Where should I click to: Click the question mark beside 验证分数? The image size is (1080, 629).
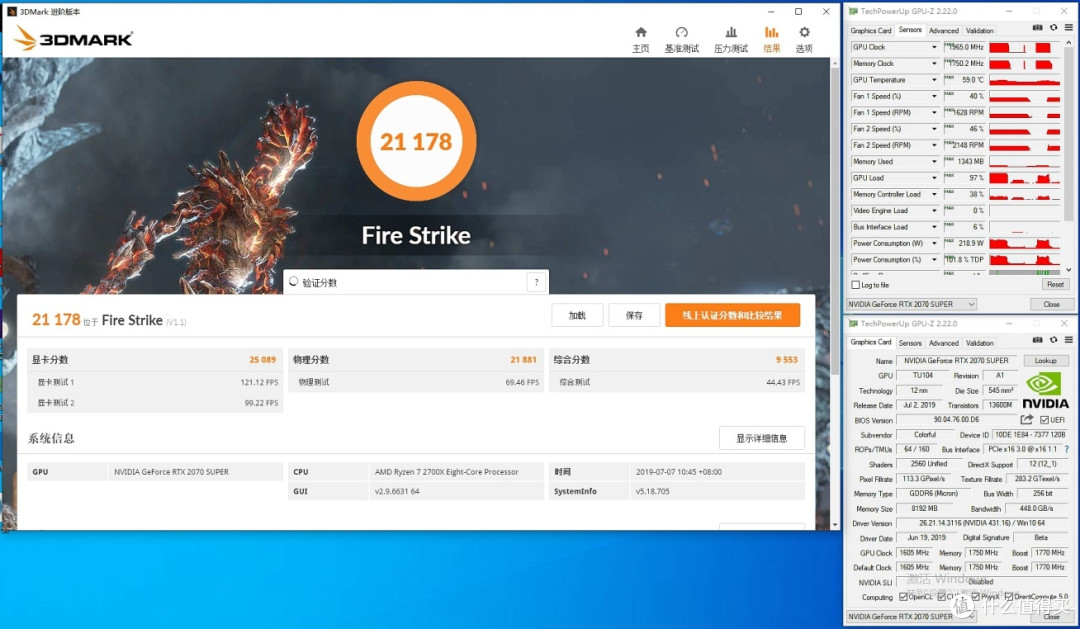(537, 282)
